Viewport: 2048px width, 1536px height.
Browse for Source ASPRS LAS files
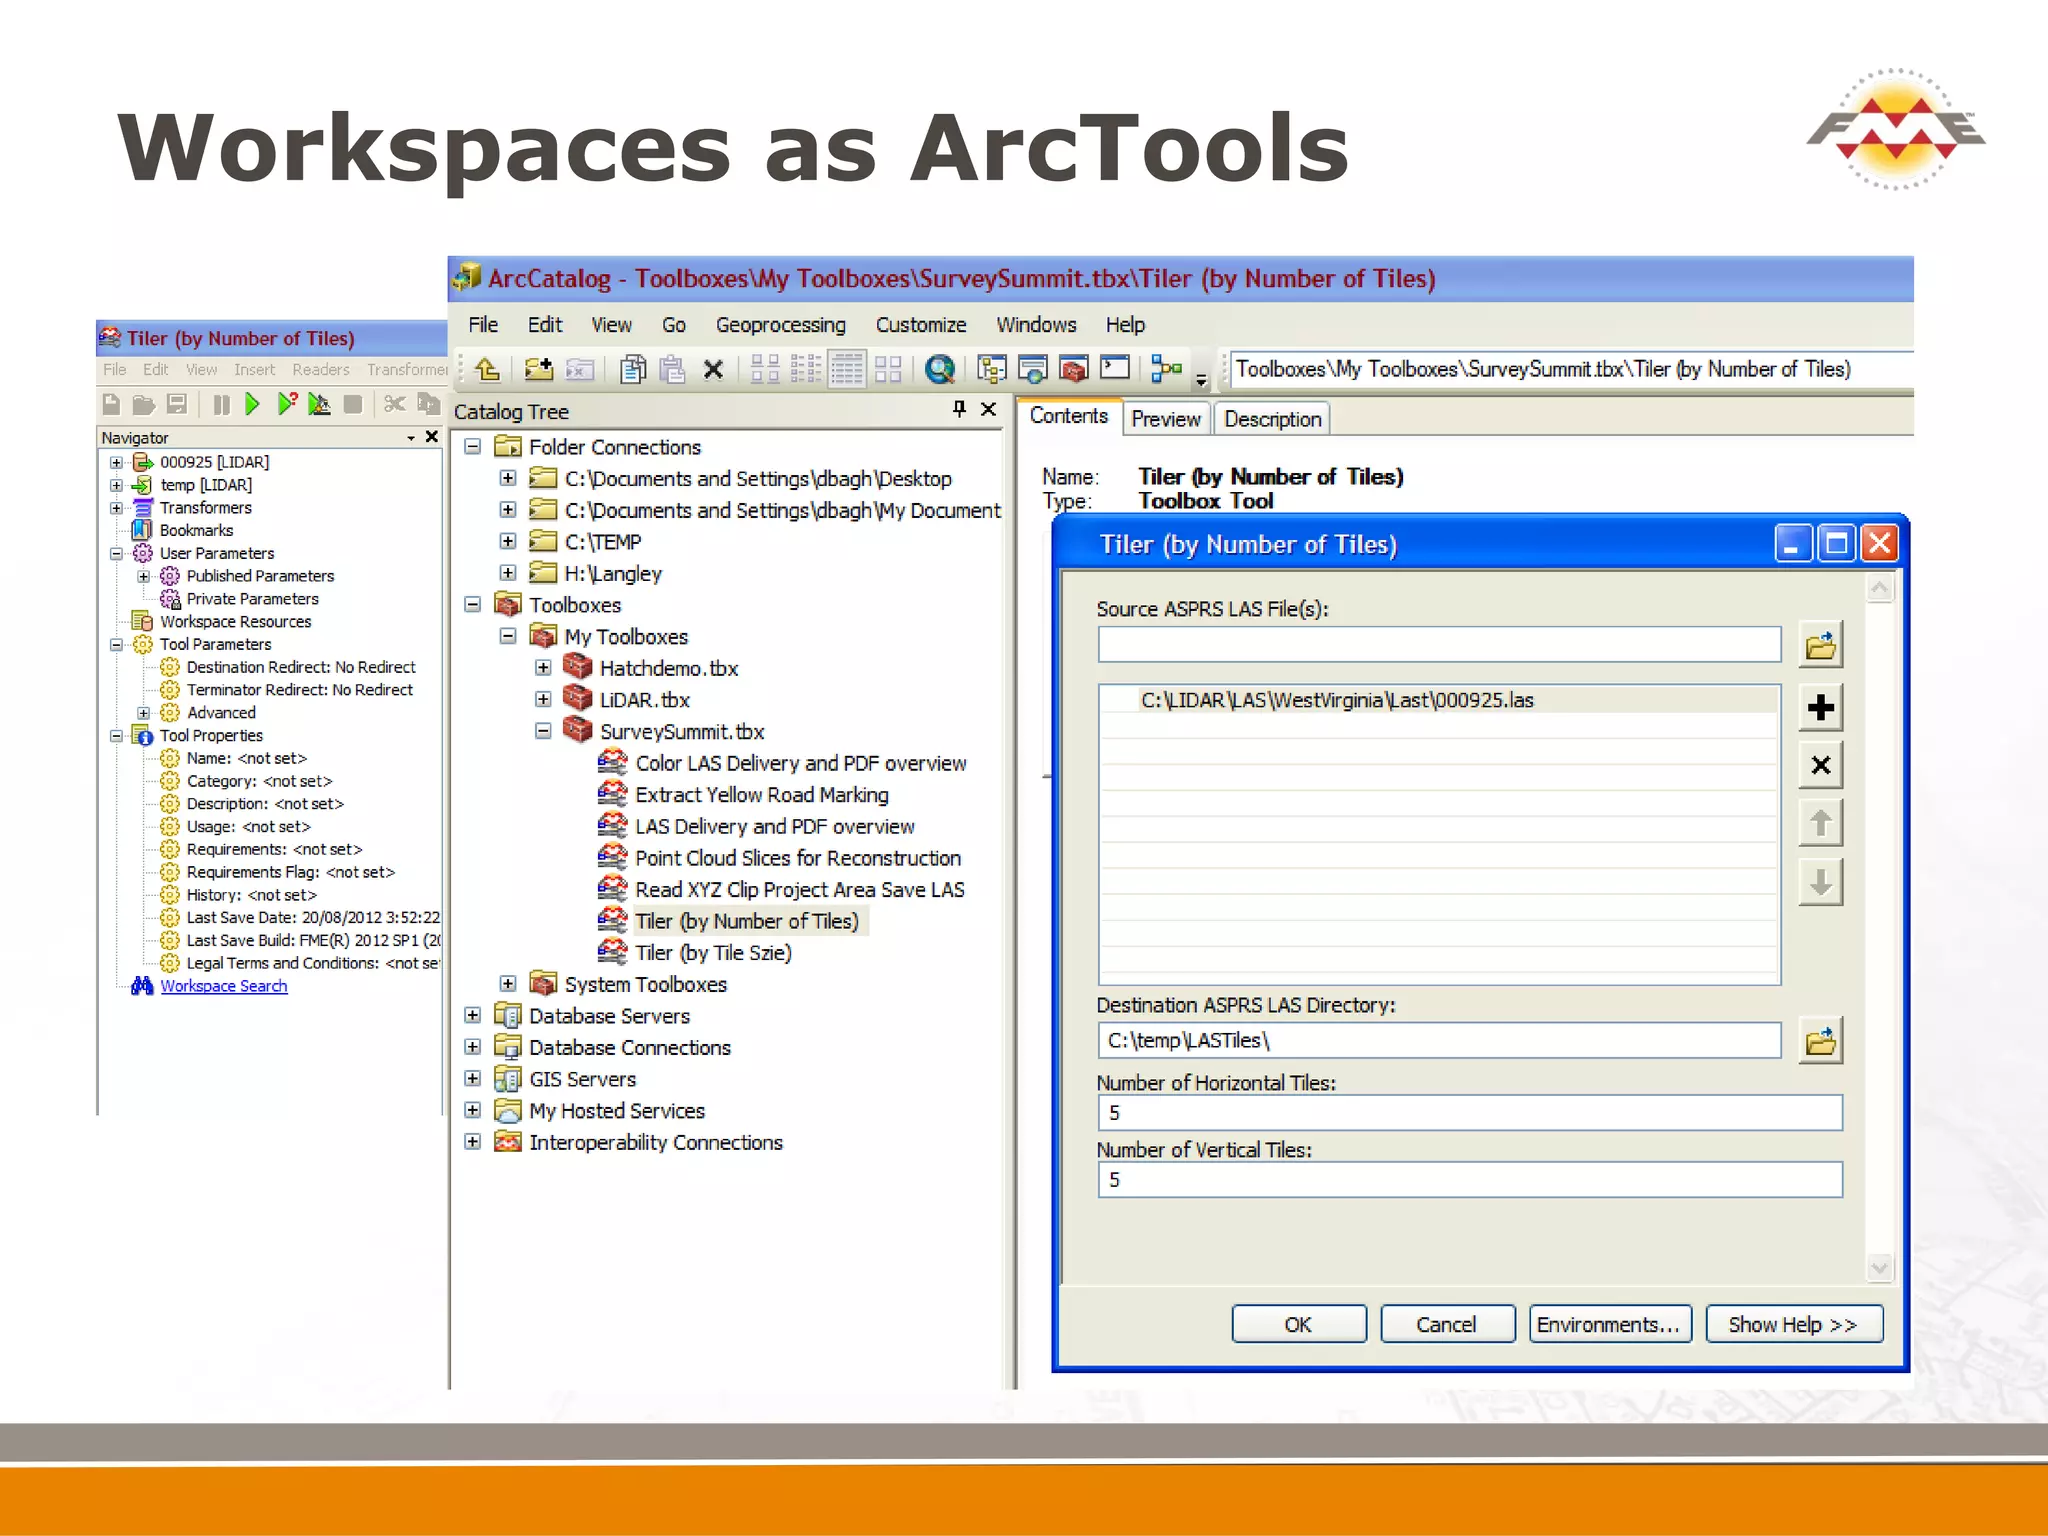coord(1820,645)
